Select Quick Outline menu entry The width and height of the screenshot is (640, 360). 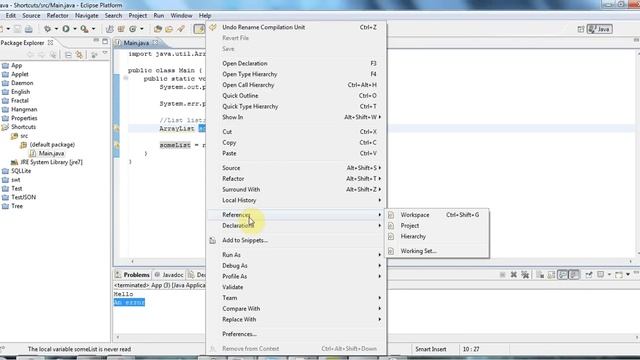297,96
